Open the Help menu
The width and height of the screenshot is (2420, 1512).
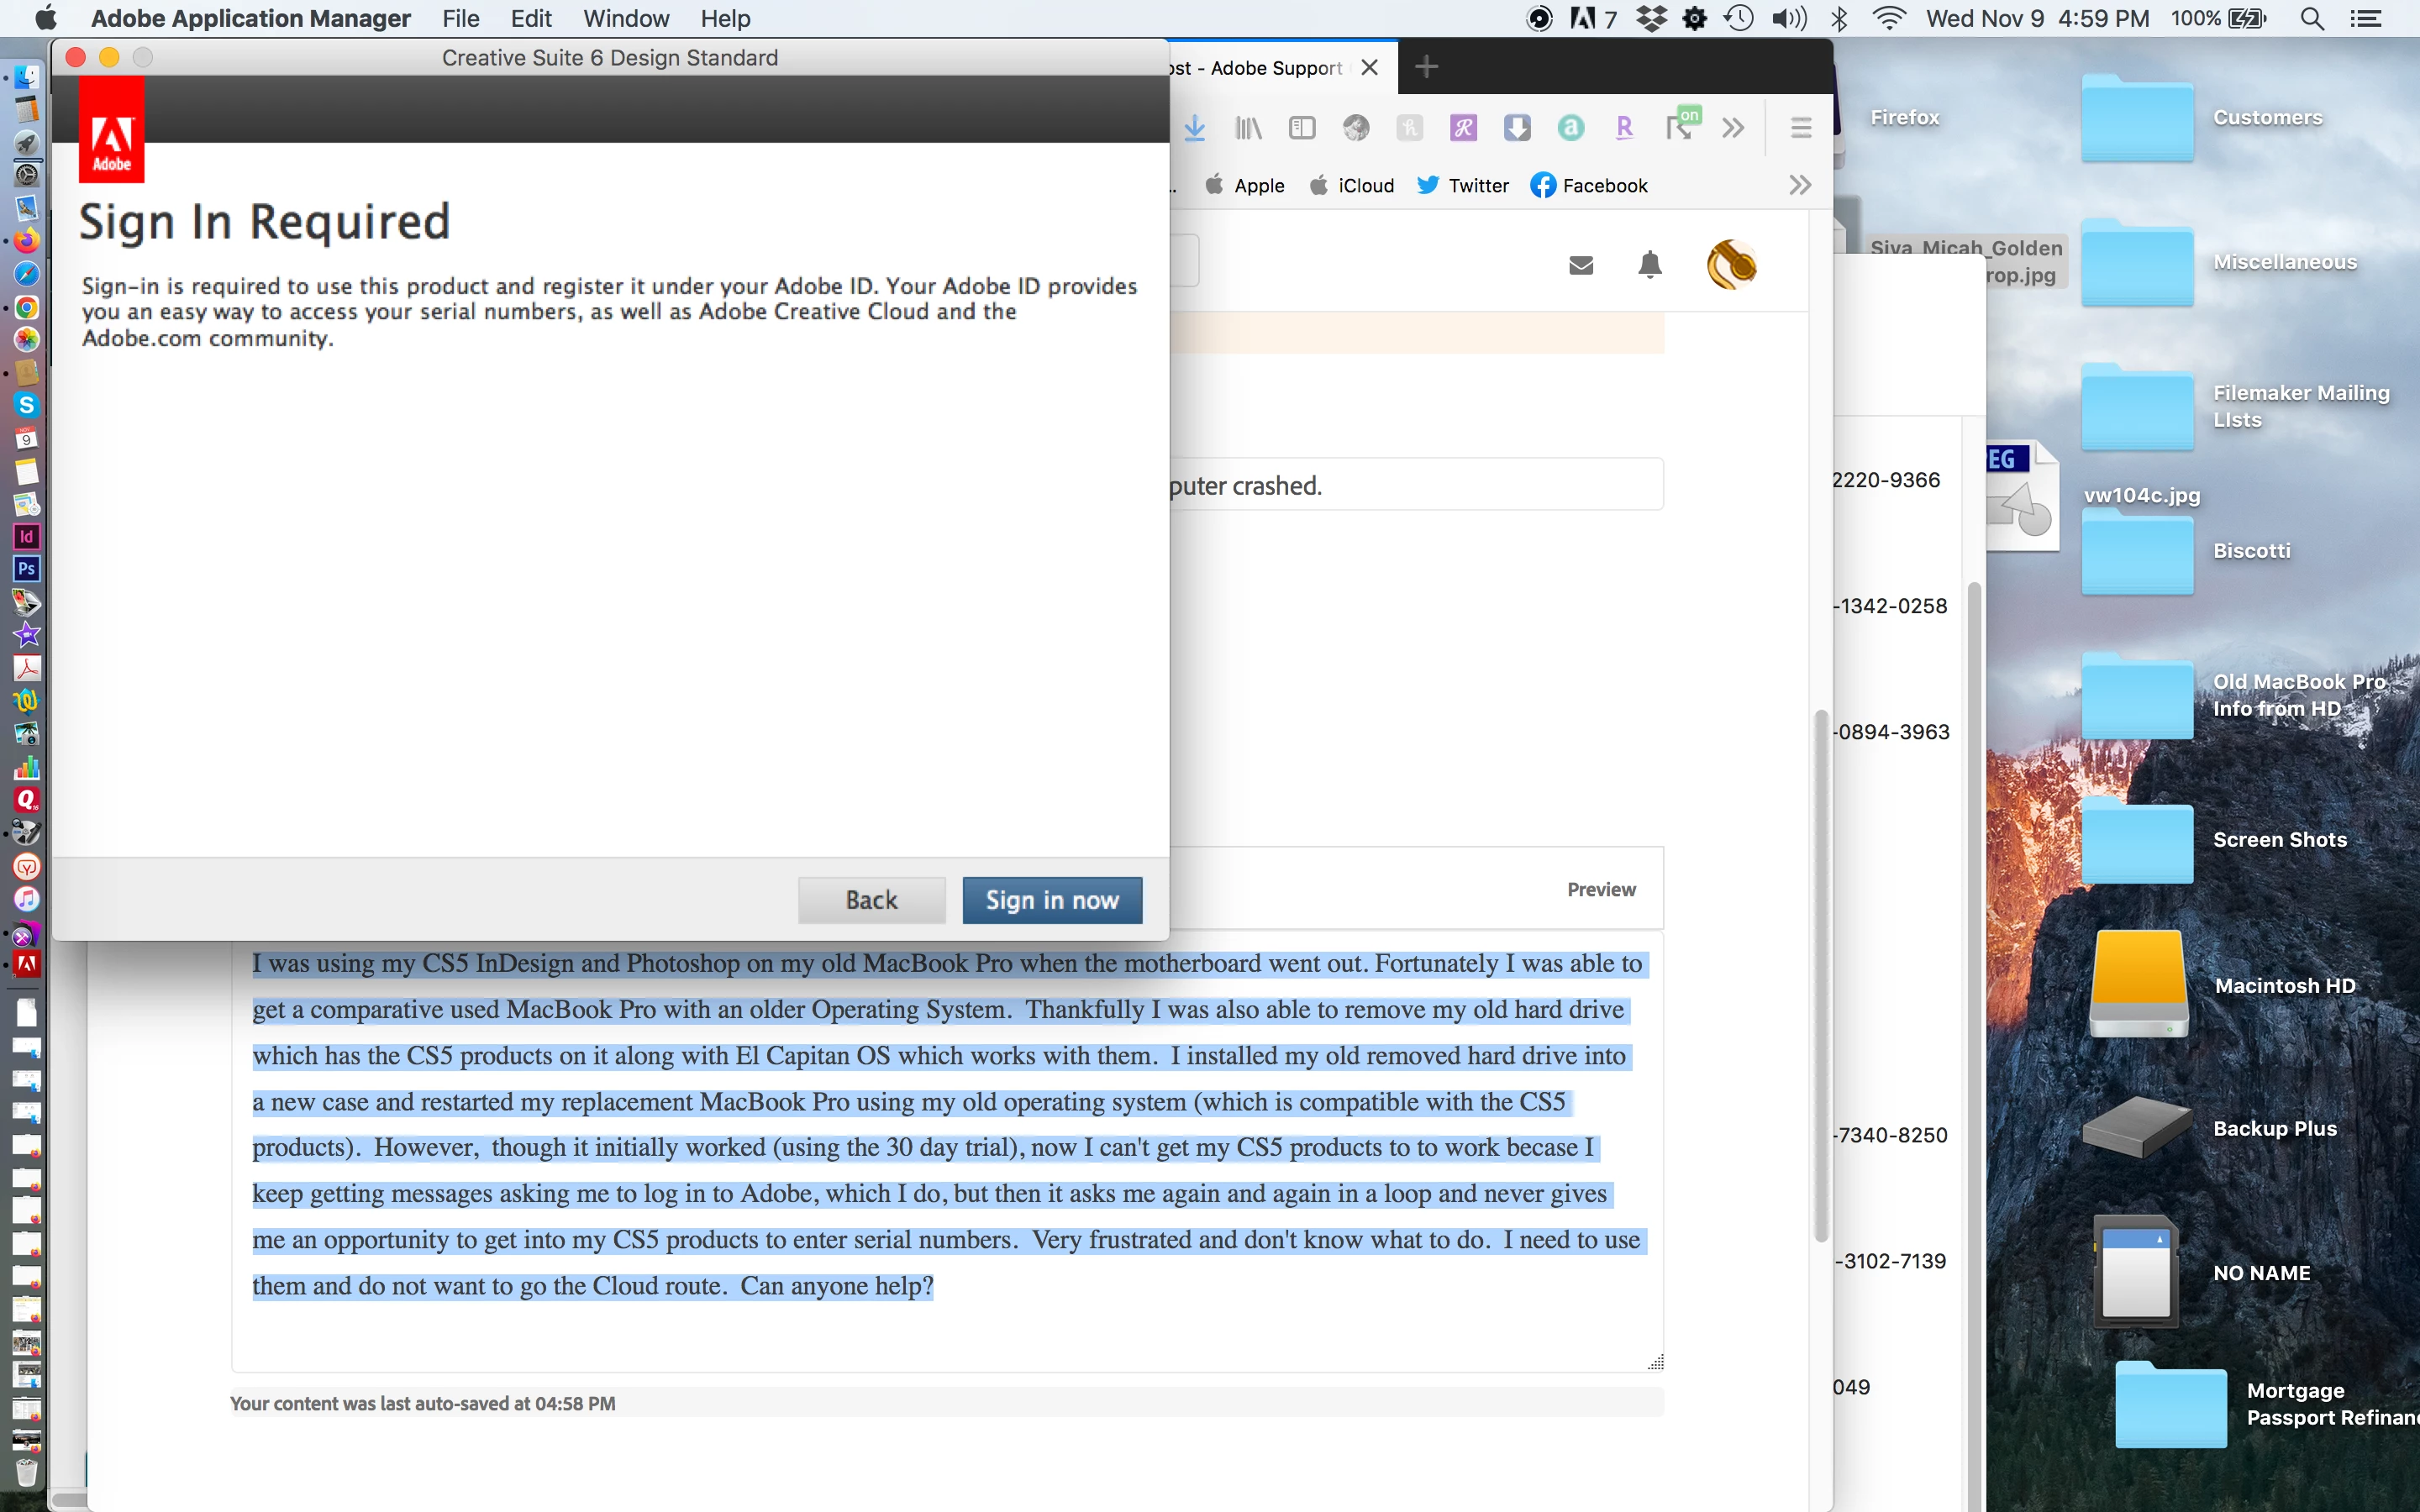pyautogui.click(x=724, y=19)
